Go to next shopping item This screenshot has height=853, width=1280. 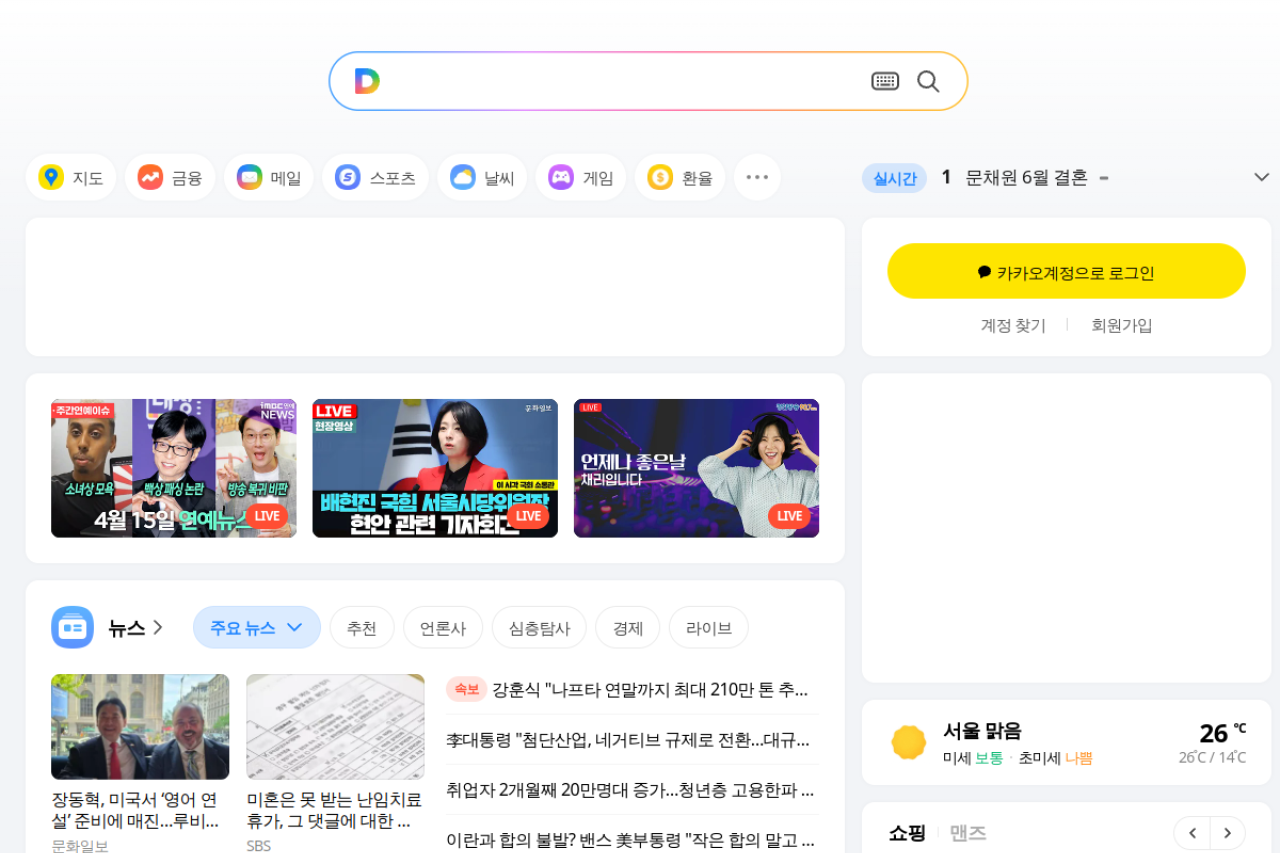pyautogui.click(x=1228, y=833)
